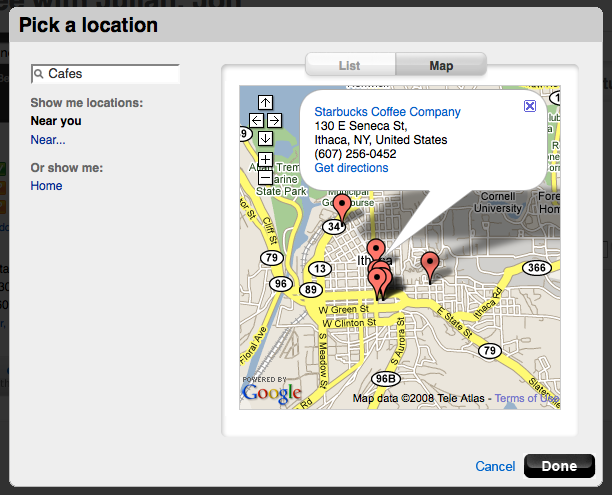Click the route 96B shield on map
The image size is (612, 495).
[386, 379]
